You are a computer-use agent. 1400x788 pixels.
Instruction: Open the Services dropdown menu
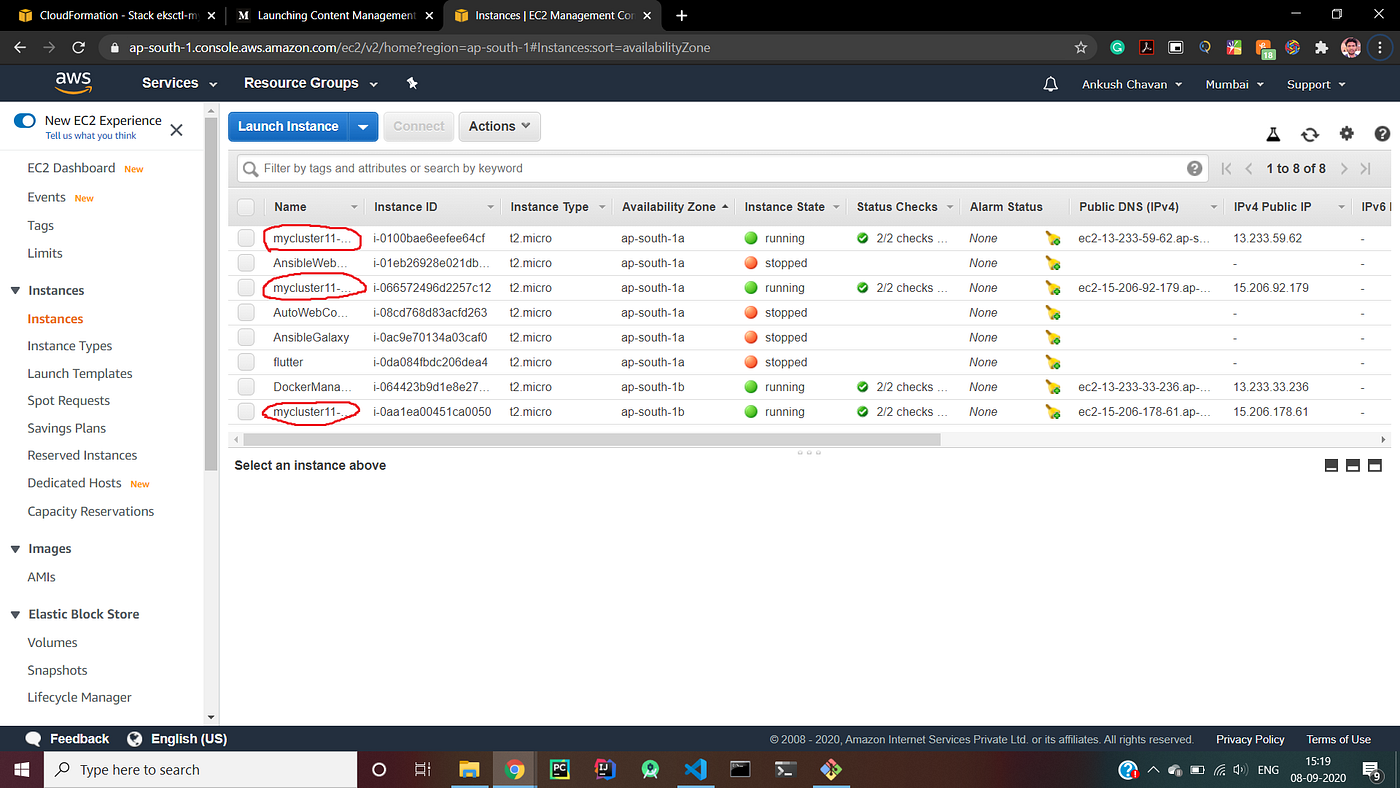[x=178, y=84]
